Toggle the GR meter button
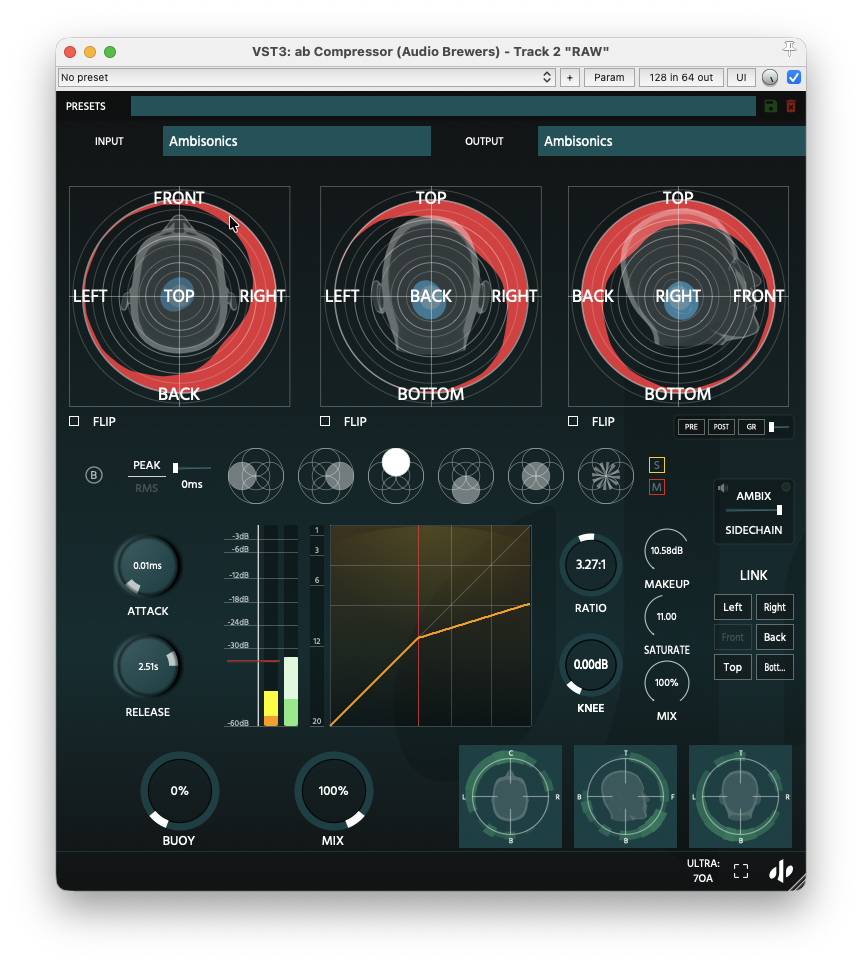The height and width of the screenshot is (965, 862). click(x=751, y=426)
